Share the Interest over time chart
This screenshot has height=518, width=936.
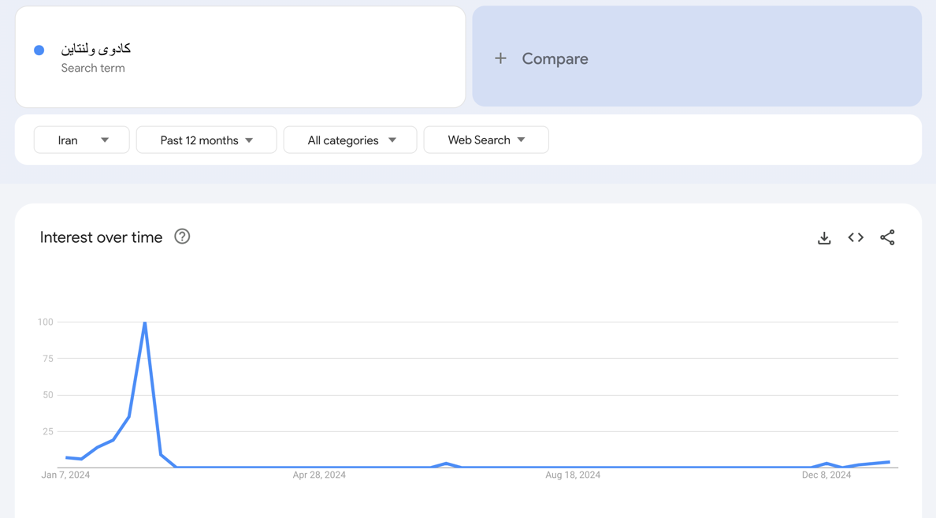pyautogui.click(x=887, y=238)
